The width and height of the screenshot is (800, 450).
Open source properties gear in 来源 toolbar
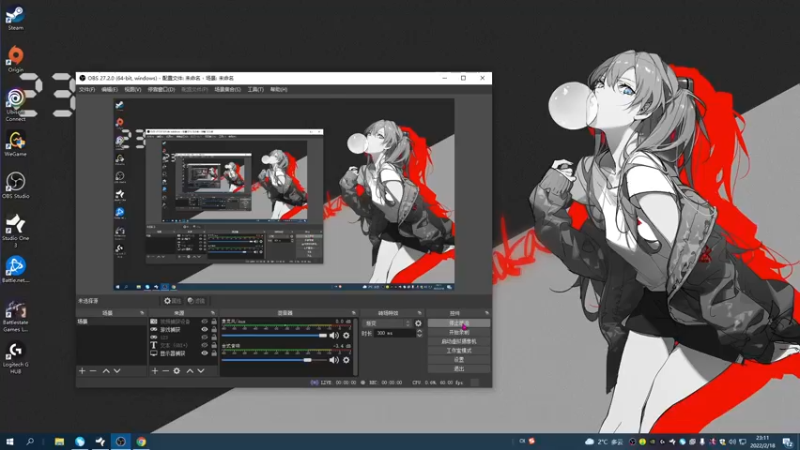[177, 371]
